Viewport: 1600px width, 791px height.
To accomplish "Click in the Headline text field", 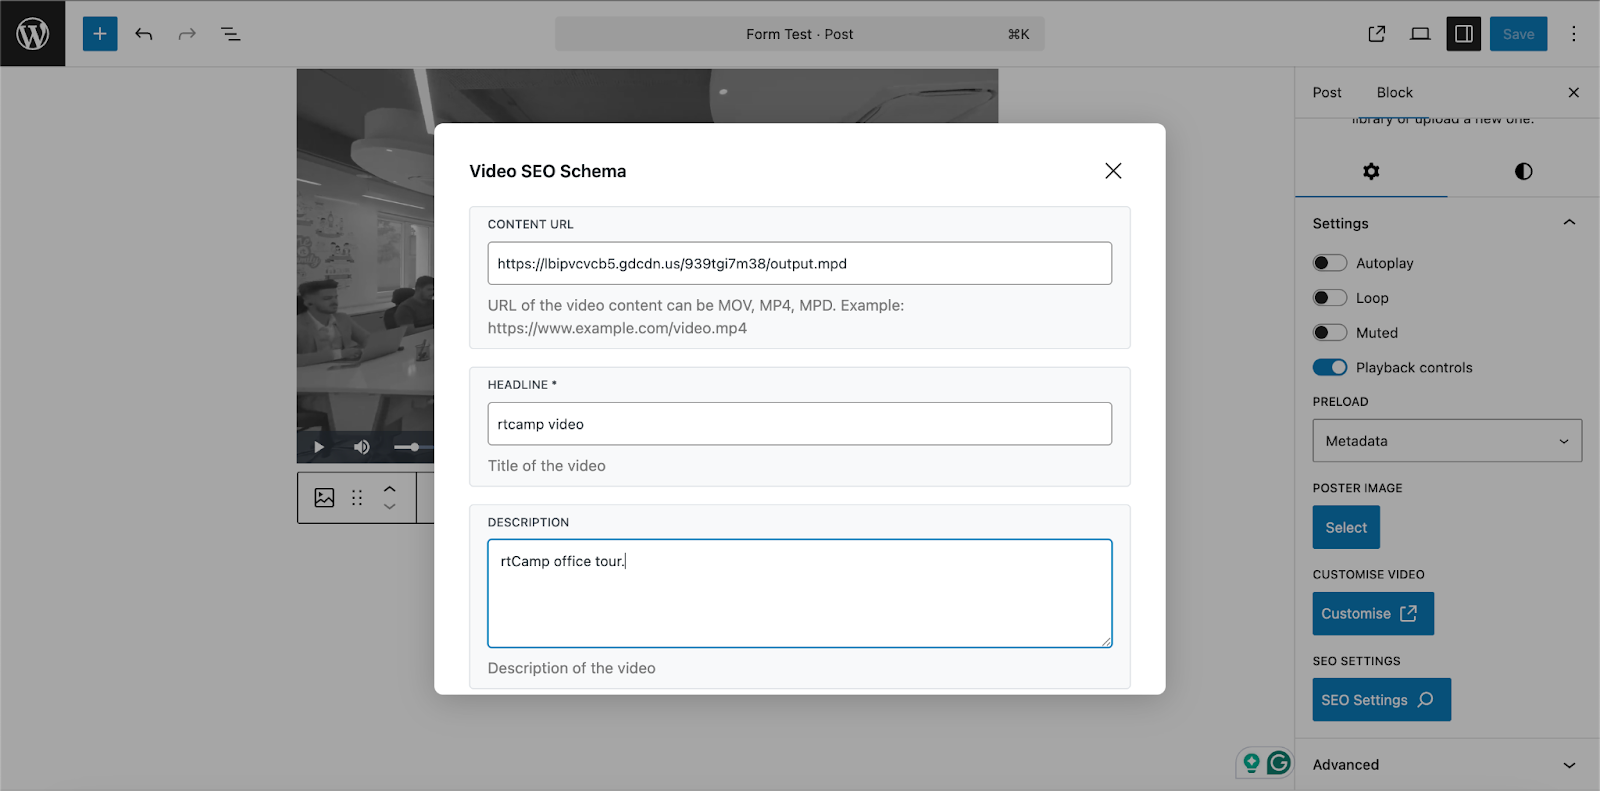I will point(799,424).
